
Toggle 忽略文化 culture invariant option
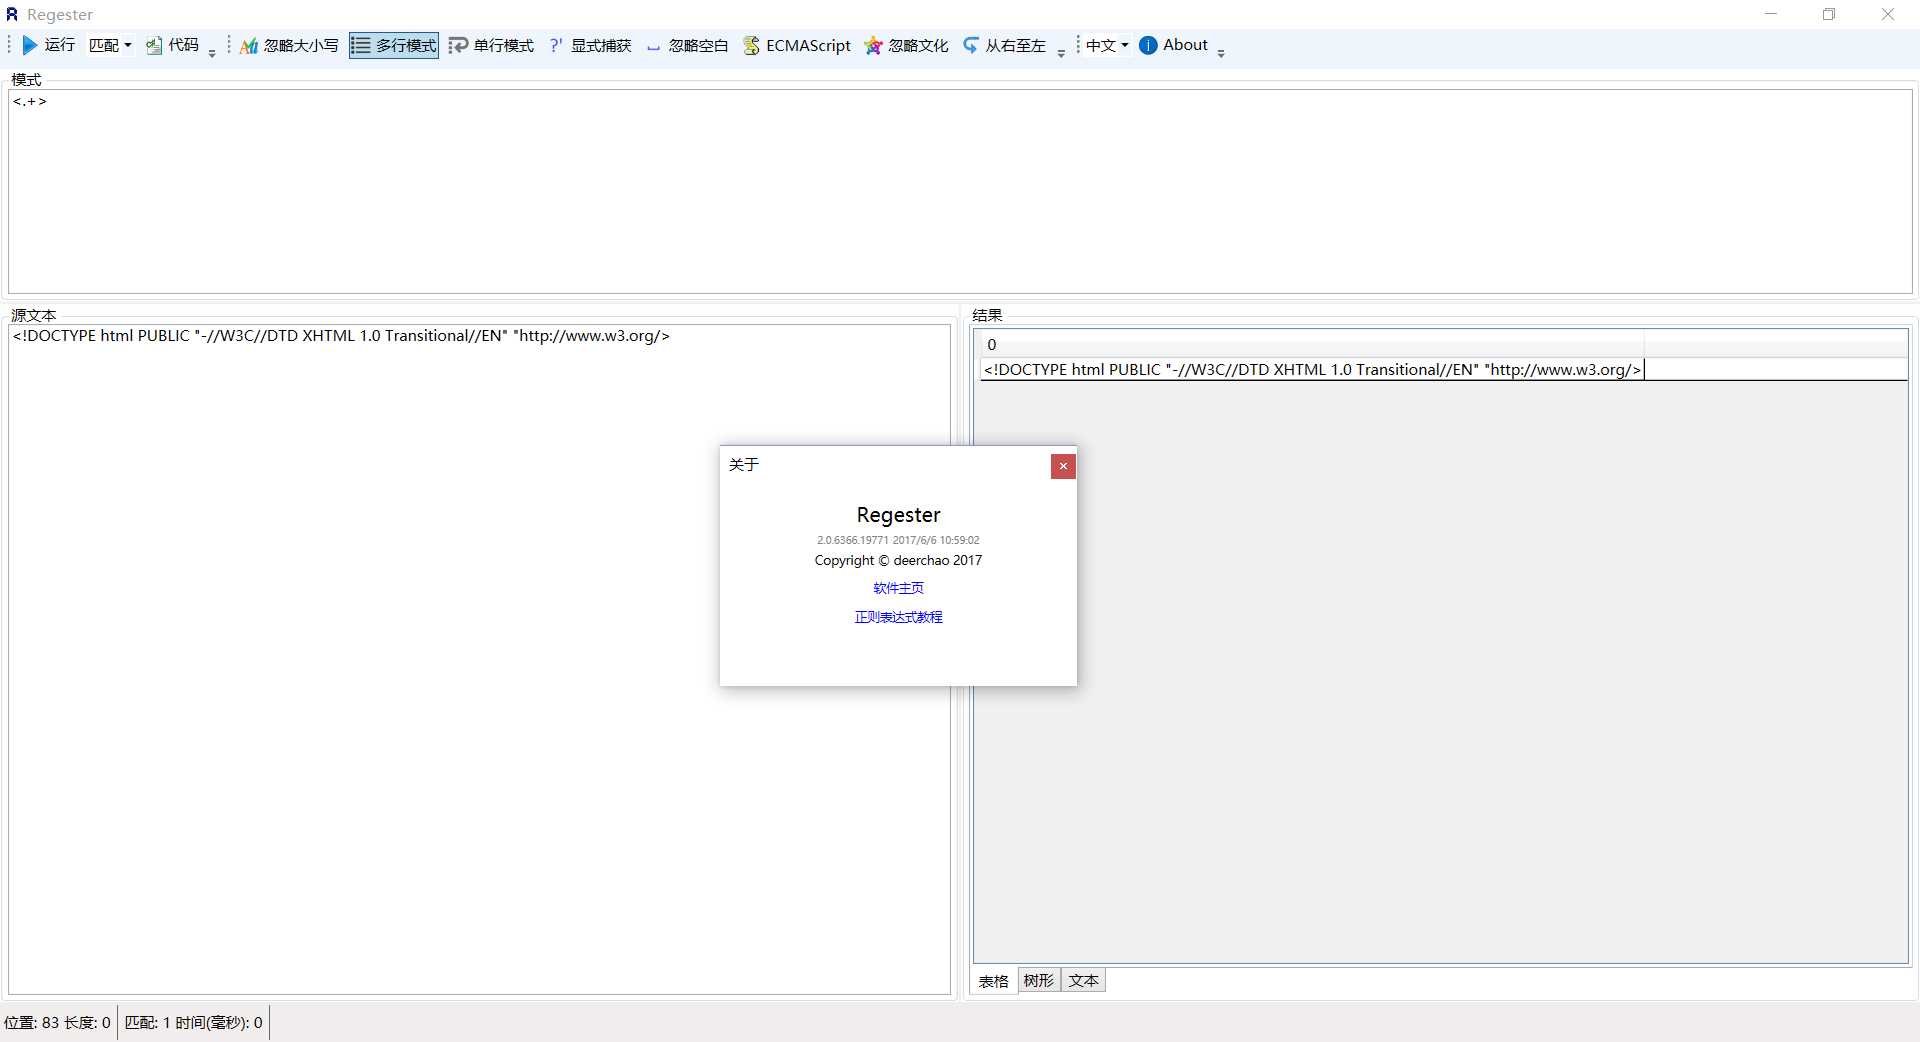point(907,45)
